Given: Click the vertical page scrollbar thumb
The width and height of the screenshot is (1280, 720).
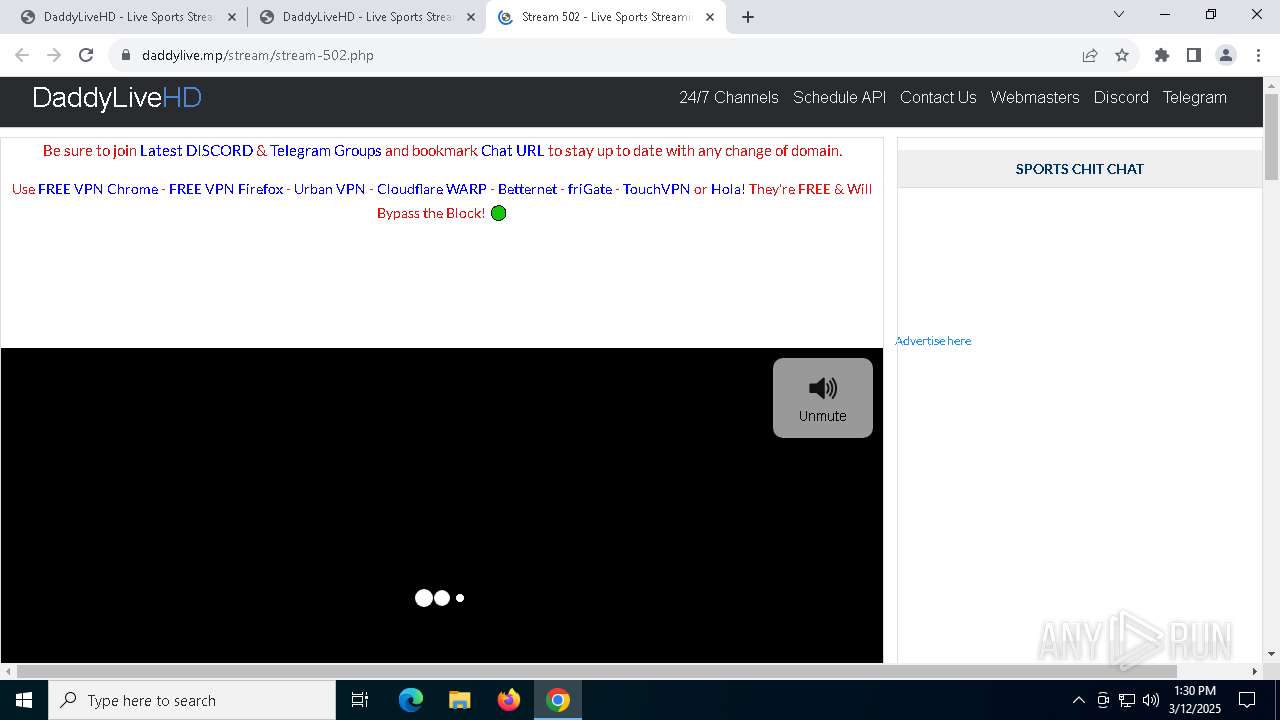Looking at the screenshot, I should tap(1271, 136).
